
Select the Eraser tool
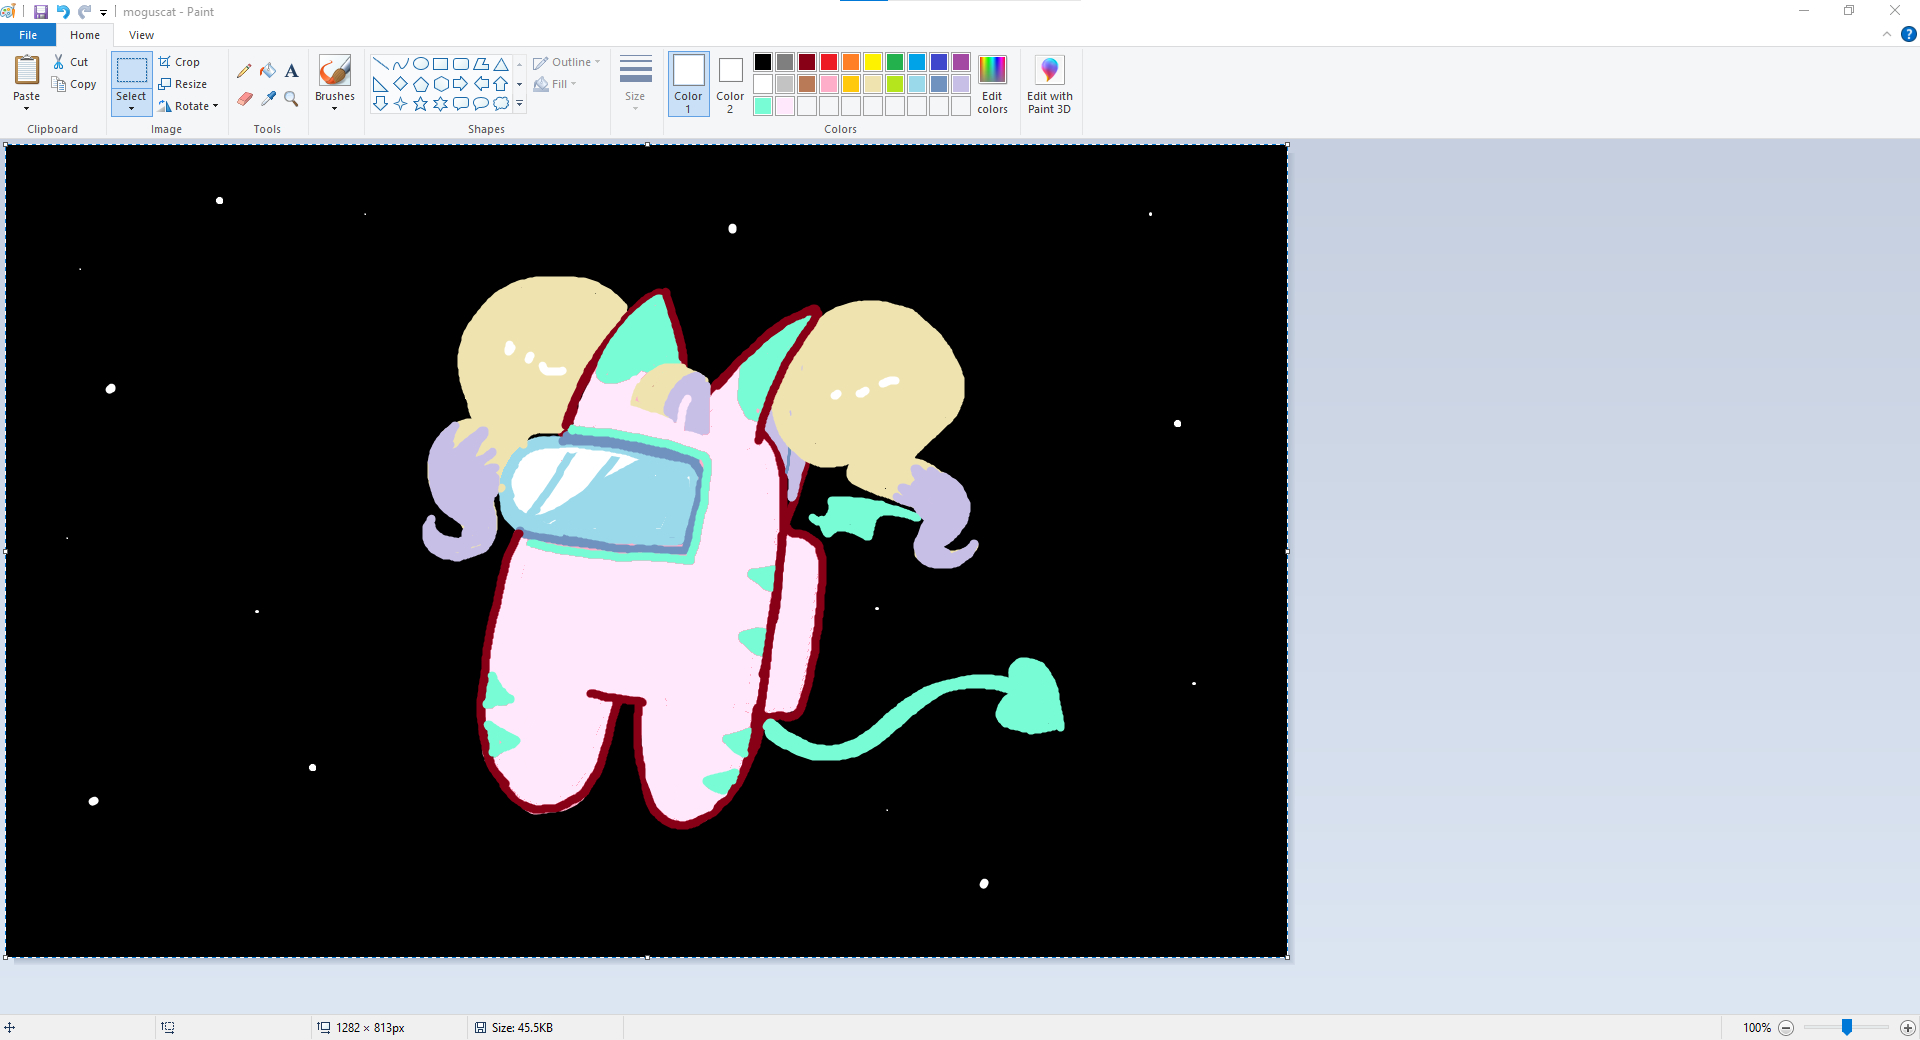244,99
